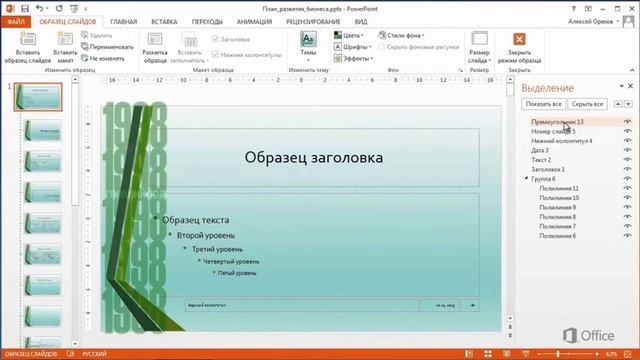
Task: Select Полилиния 11 in Selection pane
Action: tap(559, 188)
